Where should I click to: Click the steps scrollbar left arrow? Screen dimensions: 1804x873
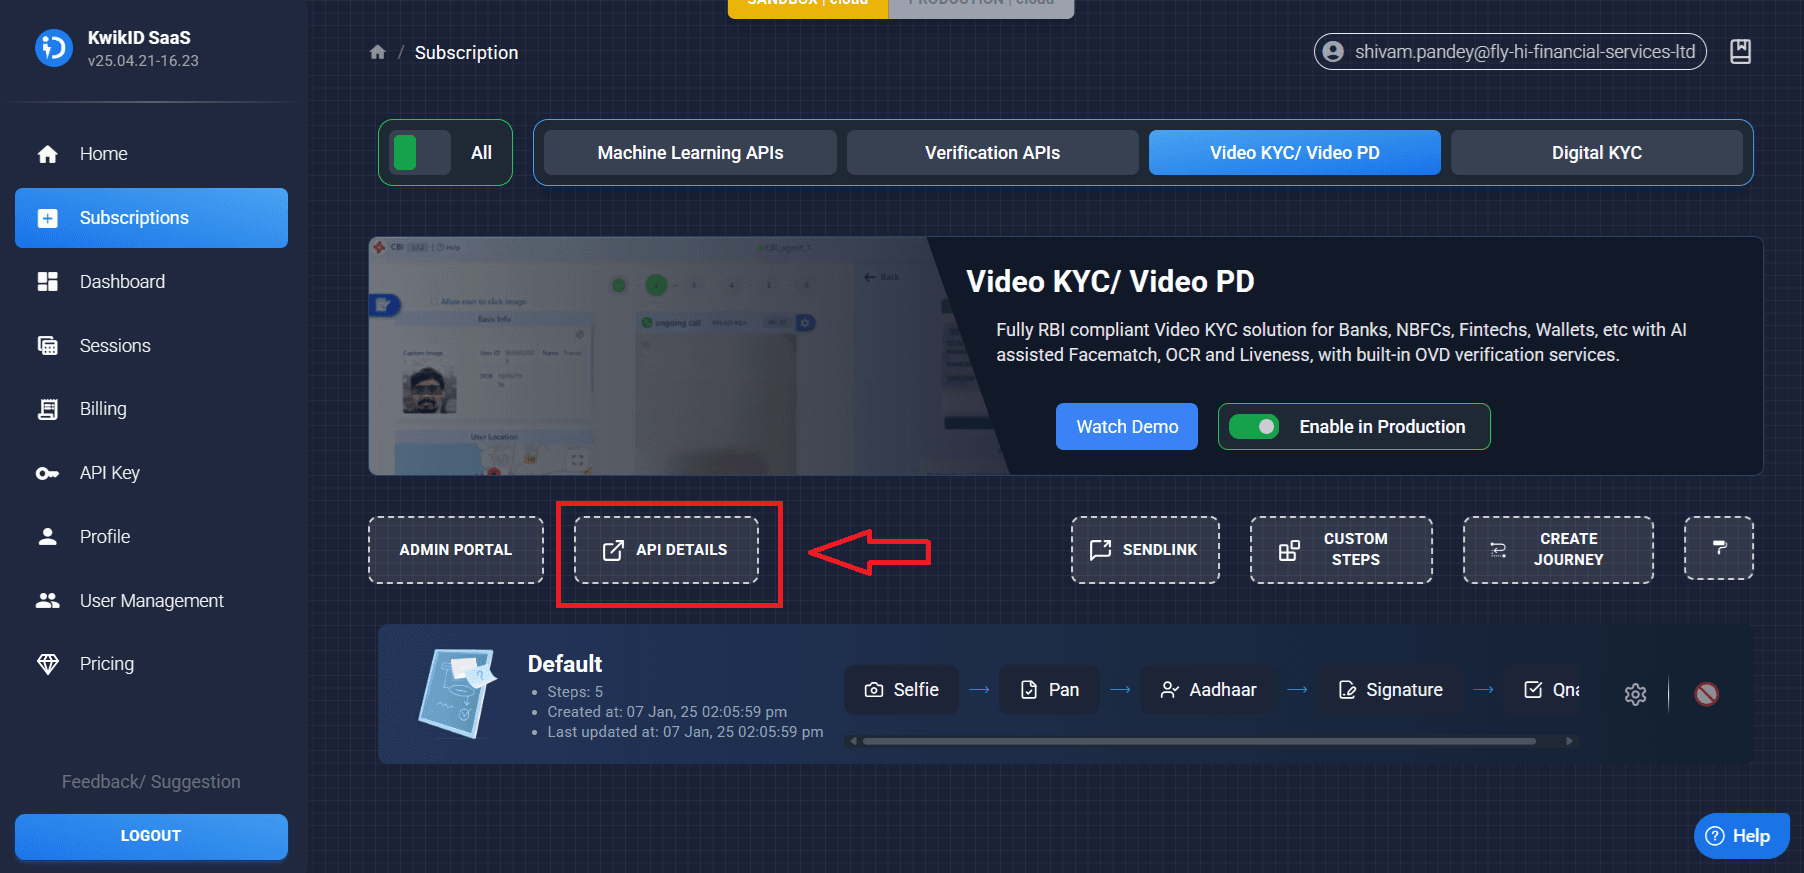click(852, 741)
